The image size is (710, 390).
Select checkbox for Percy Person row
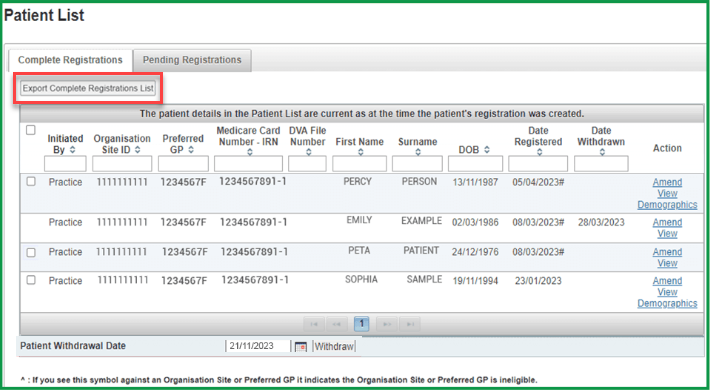tap(31, 182)
